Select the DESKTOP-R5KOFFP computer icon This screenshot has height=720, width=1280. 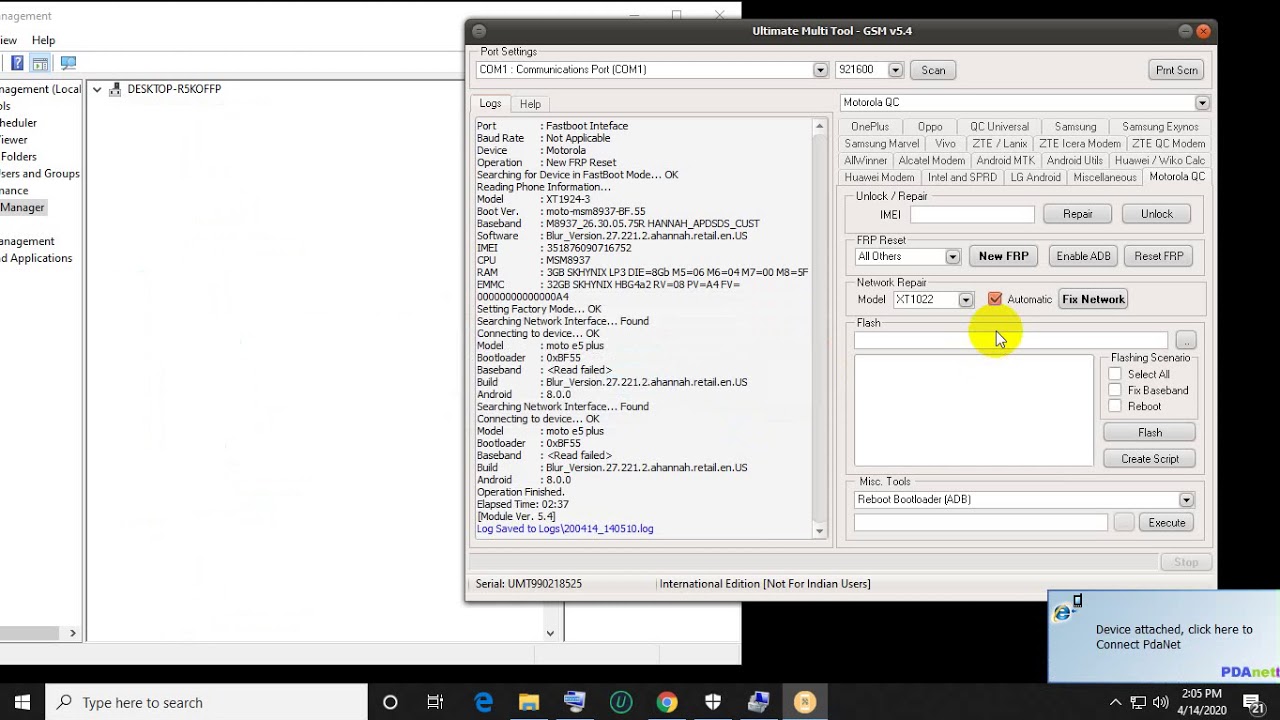coord(116,89)
